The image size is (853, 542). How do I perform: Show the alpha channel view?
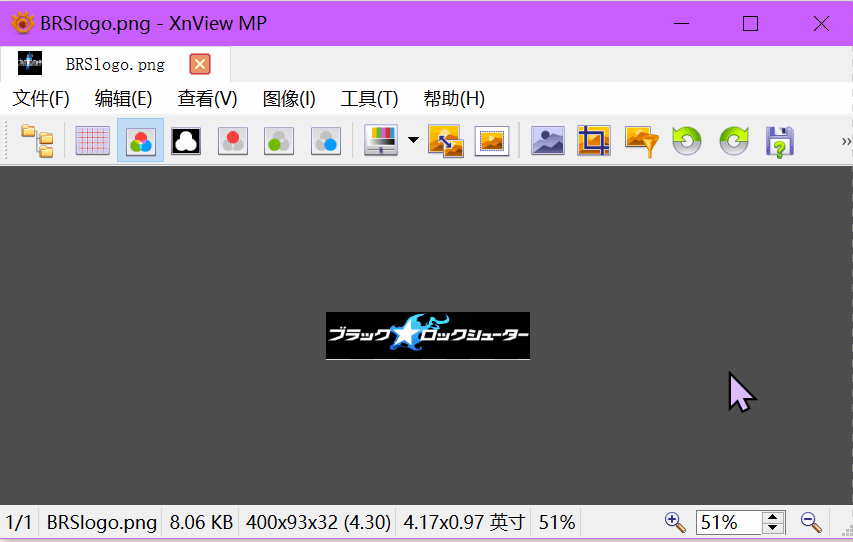pos(186,141)
